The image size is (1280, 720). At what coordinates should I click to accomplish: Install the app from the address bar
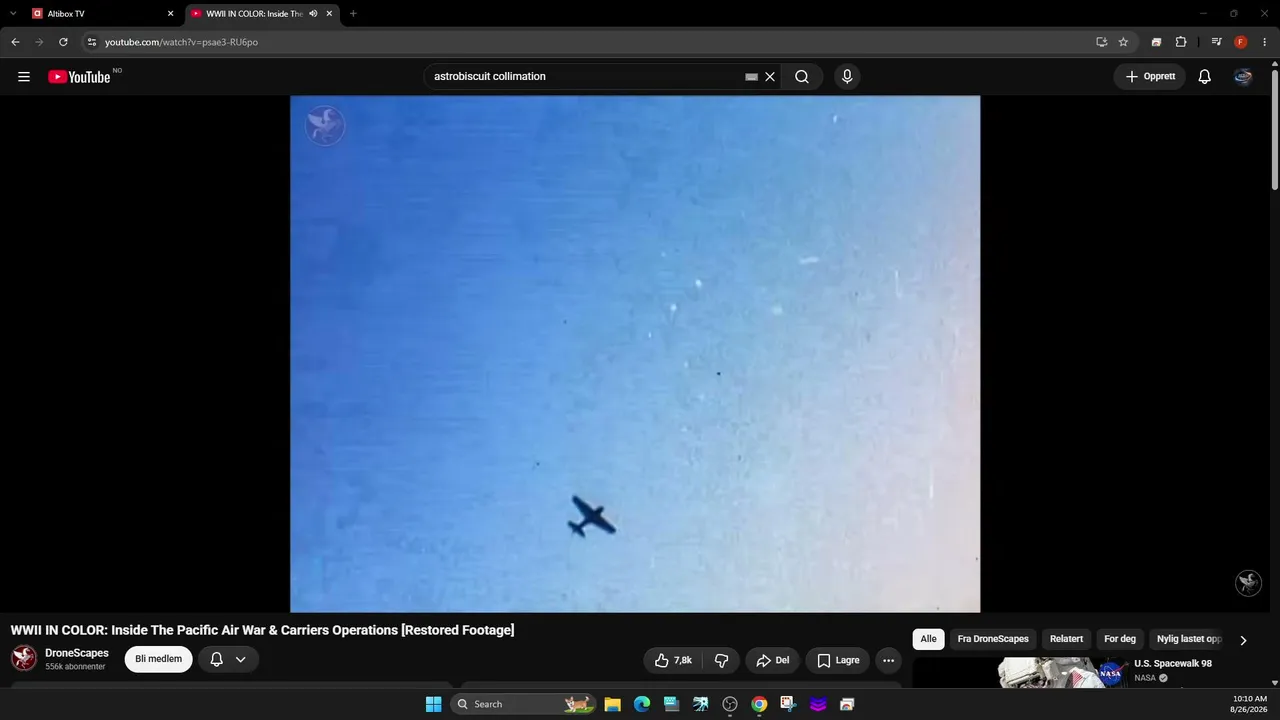(1101, 42)
